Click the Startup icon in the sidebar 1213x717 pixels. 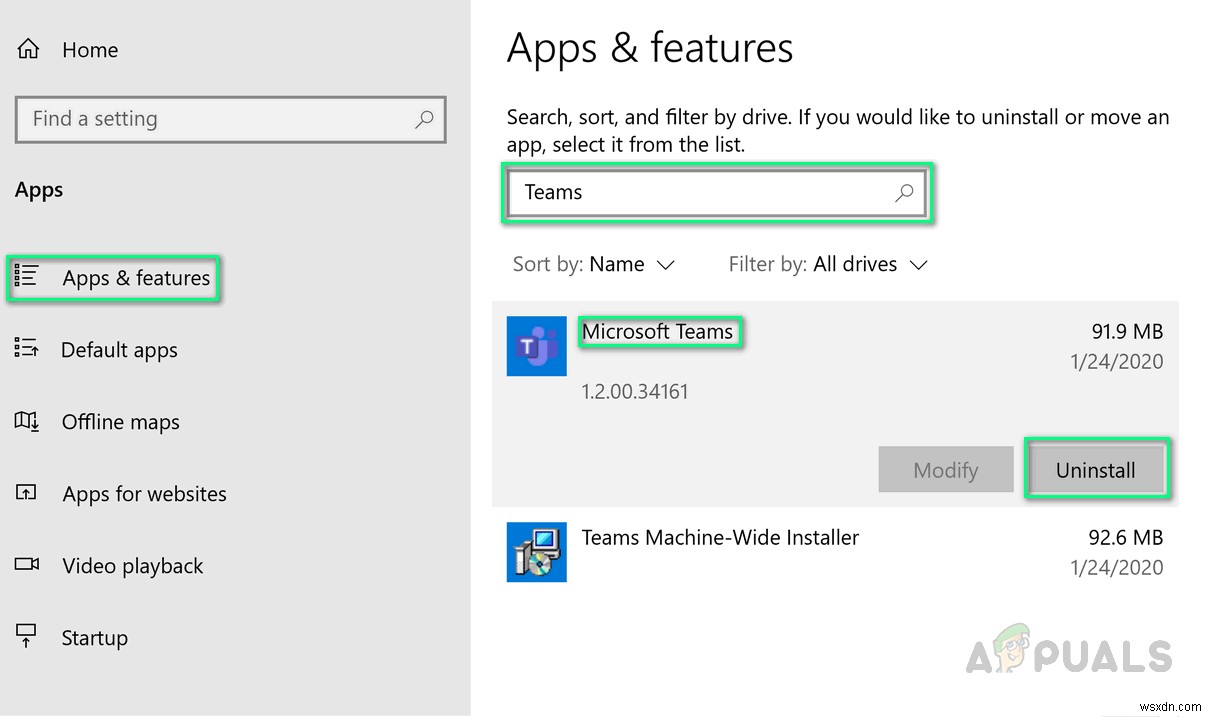[x=27, y=636]
